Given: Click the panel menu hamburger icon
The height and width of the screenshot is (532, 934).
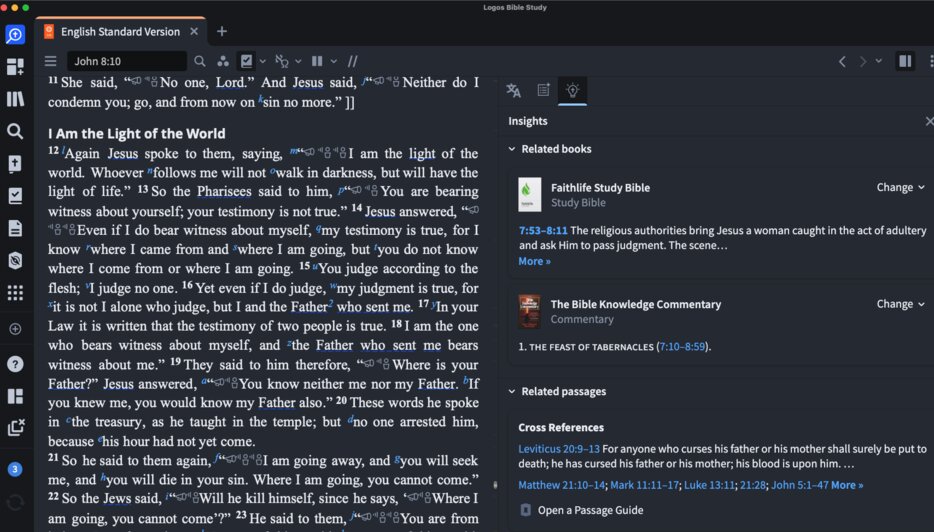Looking at the screenshot, I should [50, 61].
